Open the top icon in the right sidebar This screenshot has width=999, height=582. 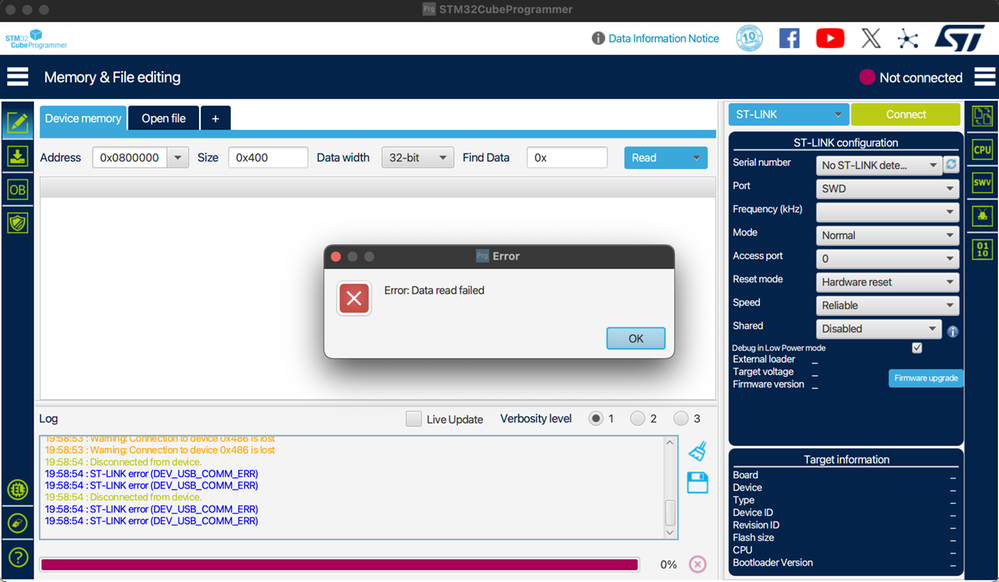(982, 116)
